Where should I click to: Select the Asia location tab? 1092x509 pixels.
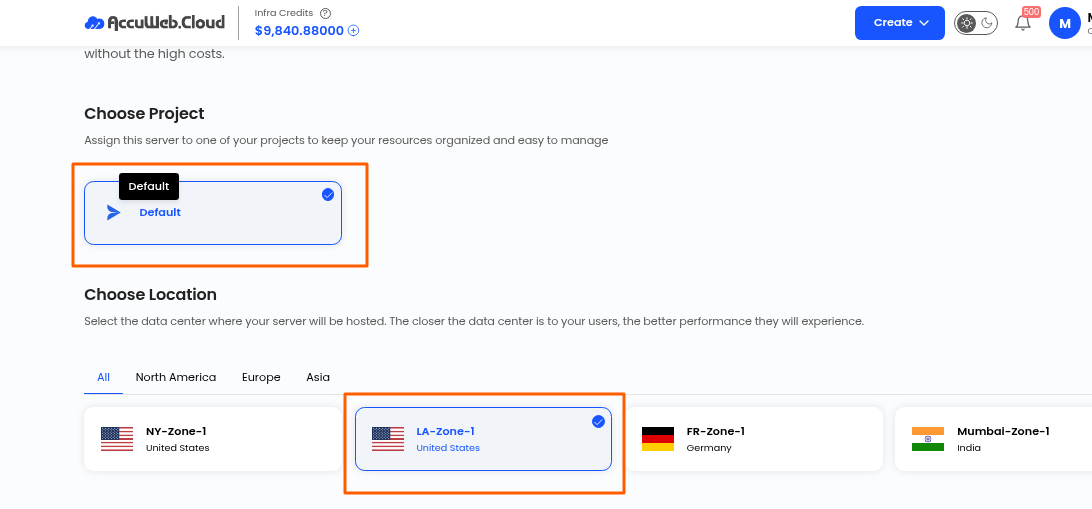[318, 377]
